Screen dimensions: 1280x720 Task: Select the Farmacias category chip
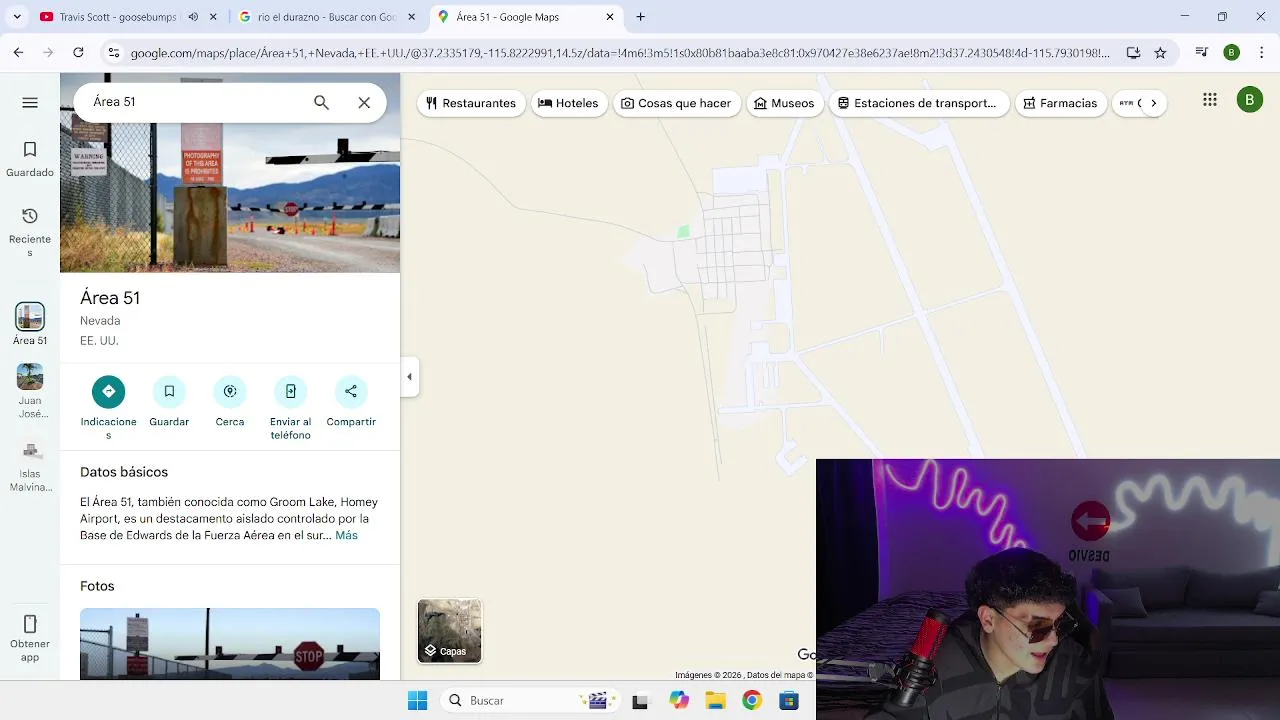[1060, 103]
